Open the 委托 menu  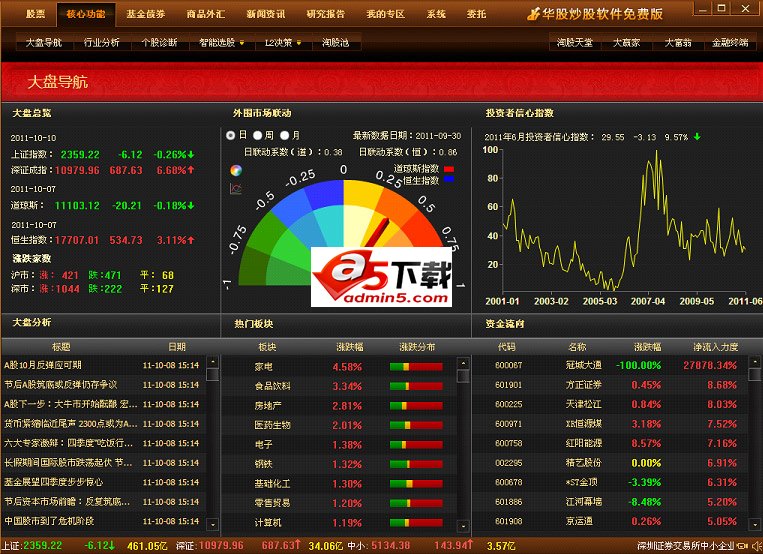[476, 14]
